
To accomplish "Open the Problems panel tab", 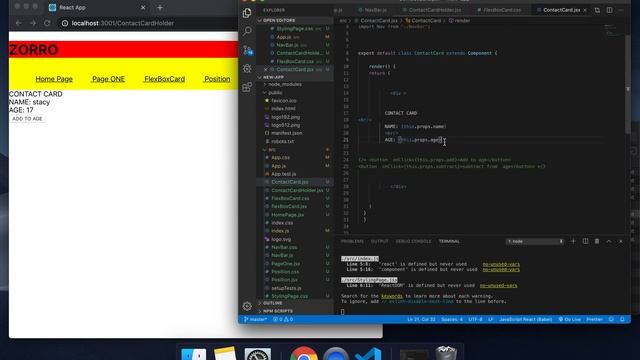I will (x=352, y=241).
